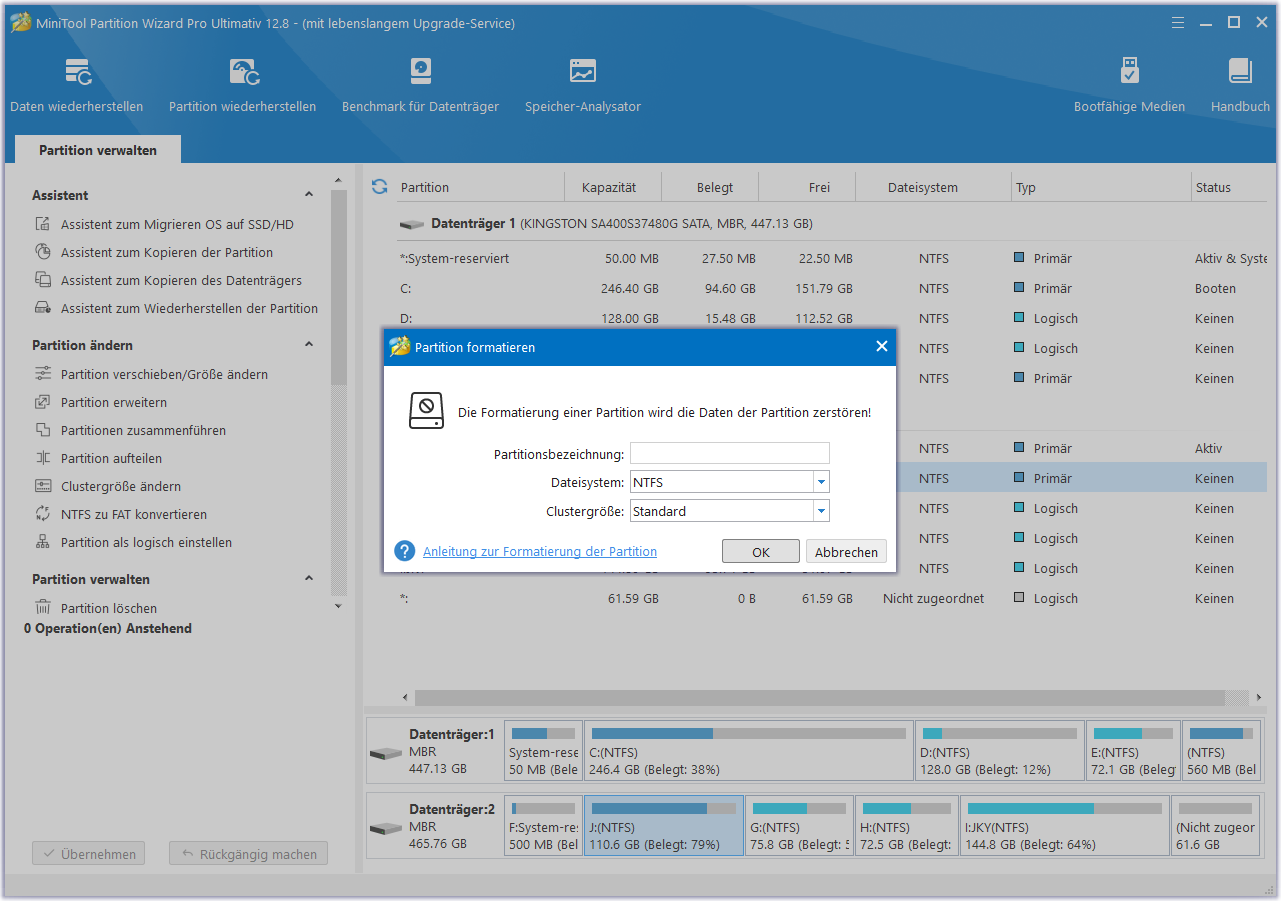The height and width of the screenshot is (901, 1281).
Task: Confirm formatting with OK button
Action: (x=761, y=552)
